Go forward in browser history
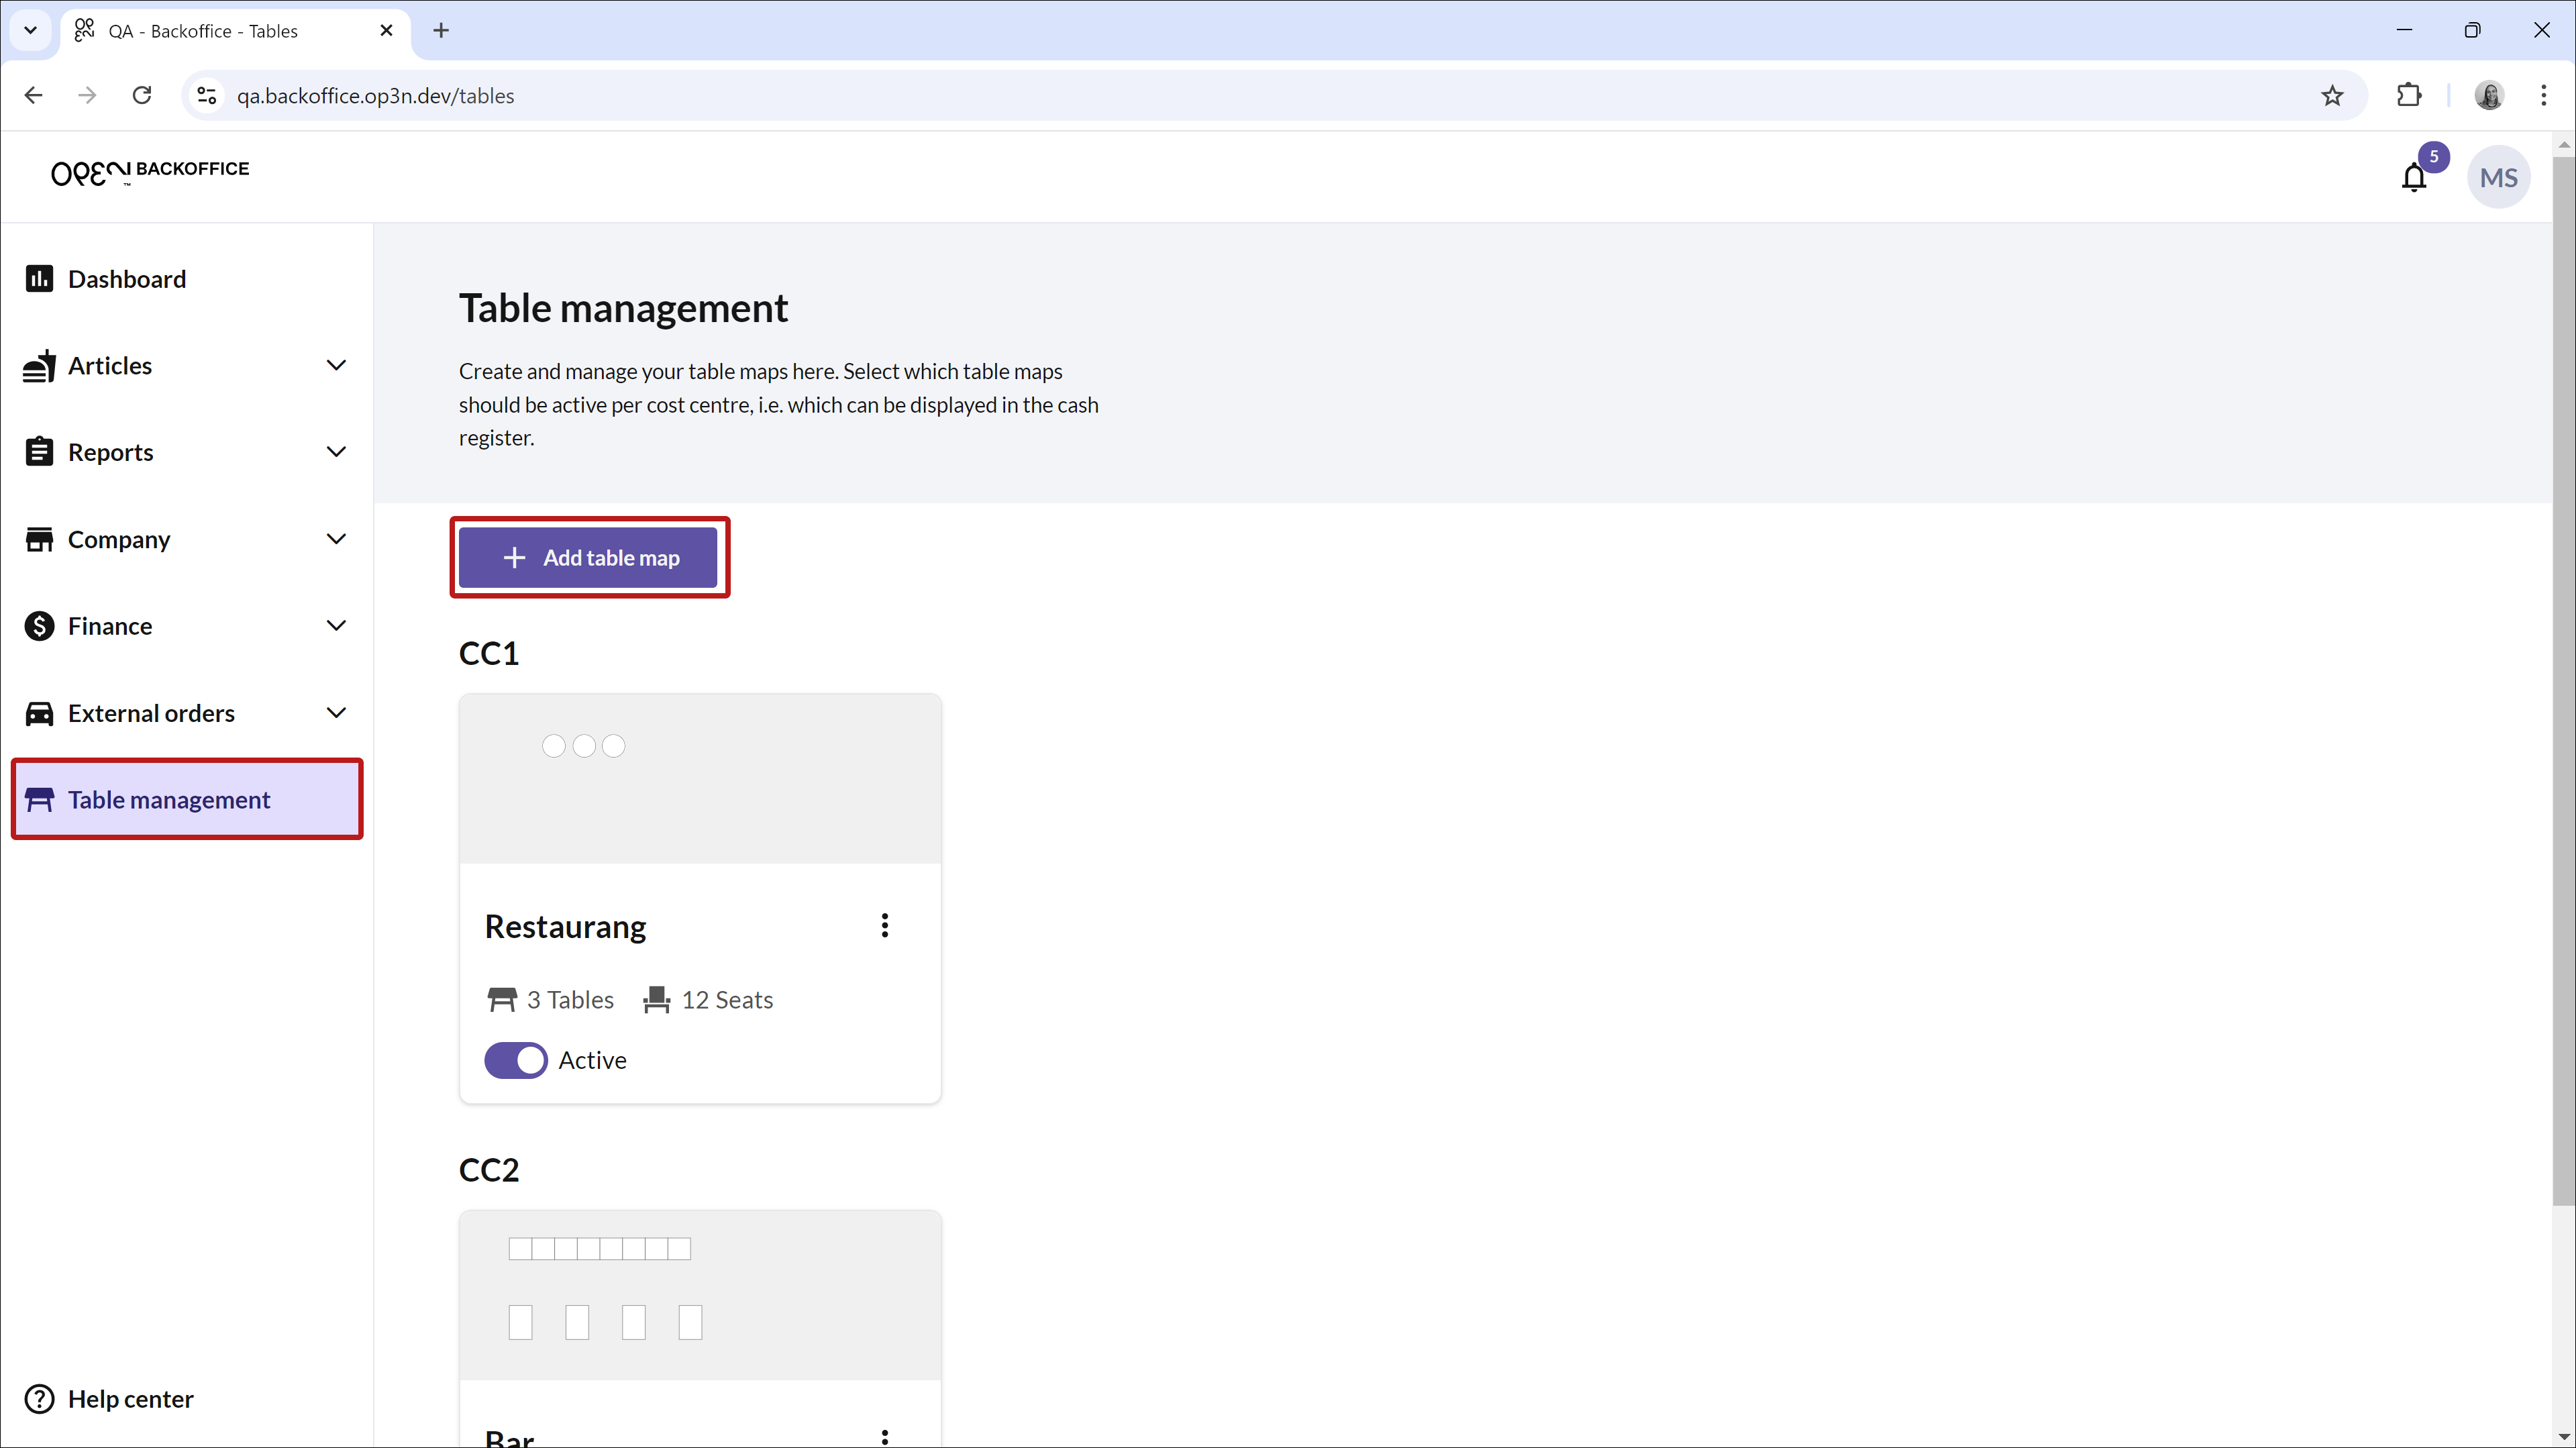The height and width of the screenshot is (1448, 2576). (x=88, y=95)
